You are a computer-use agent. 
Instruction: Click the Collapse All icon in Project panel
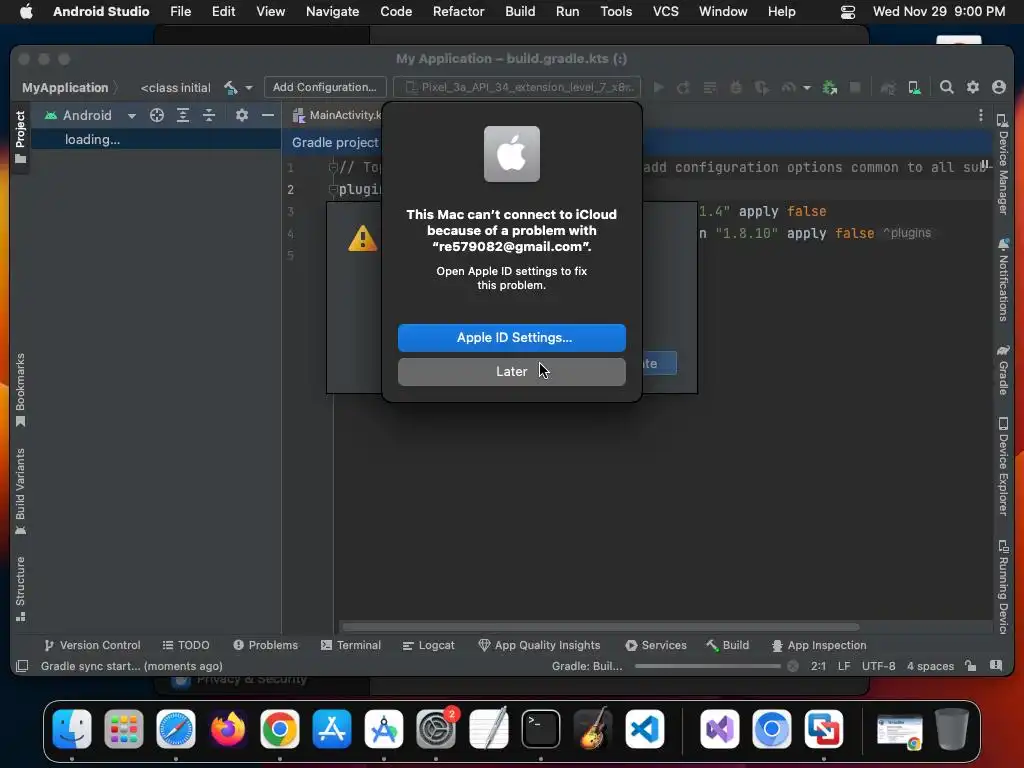coord(209,116)
